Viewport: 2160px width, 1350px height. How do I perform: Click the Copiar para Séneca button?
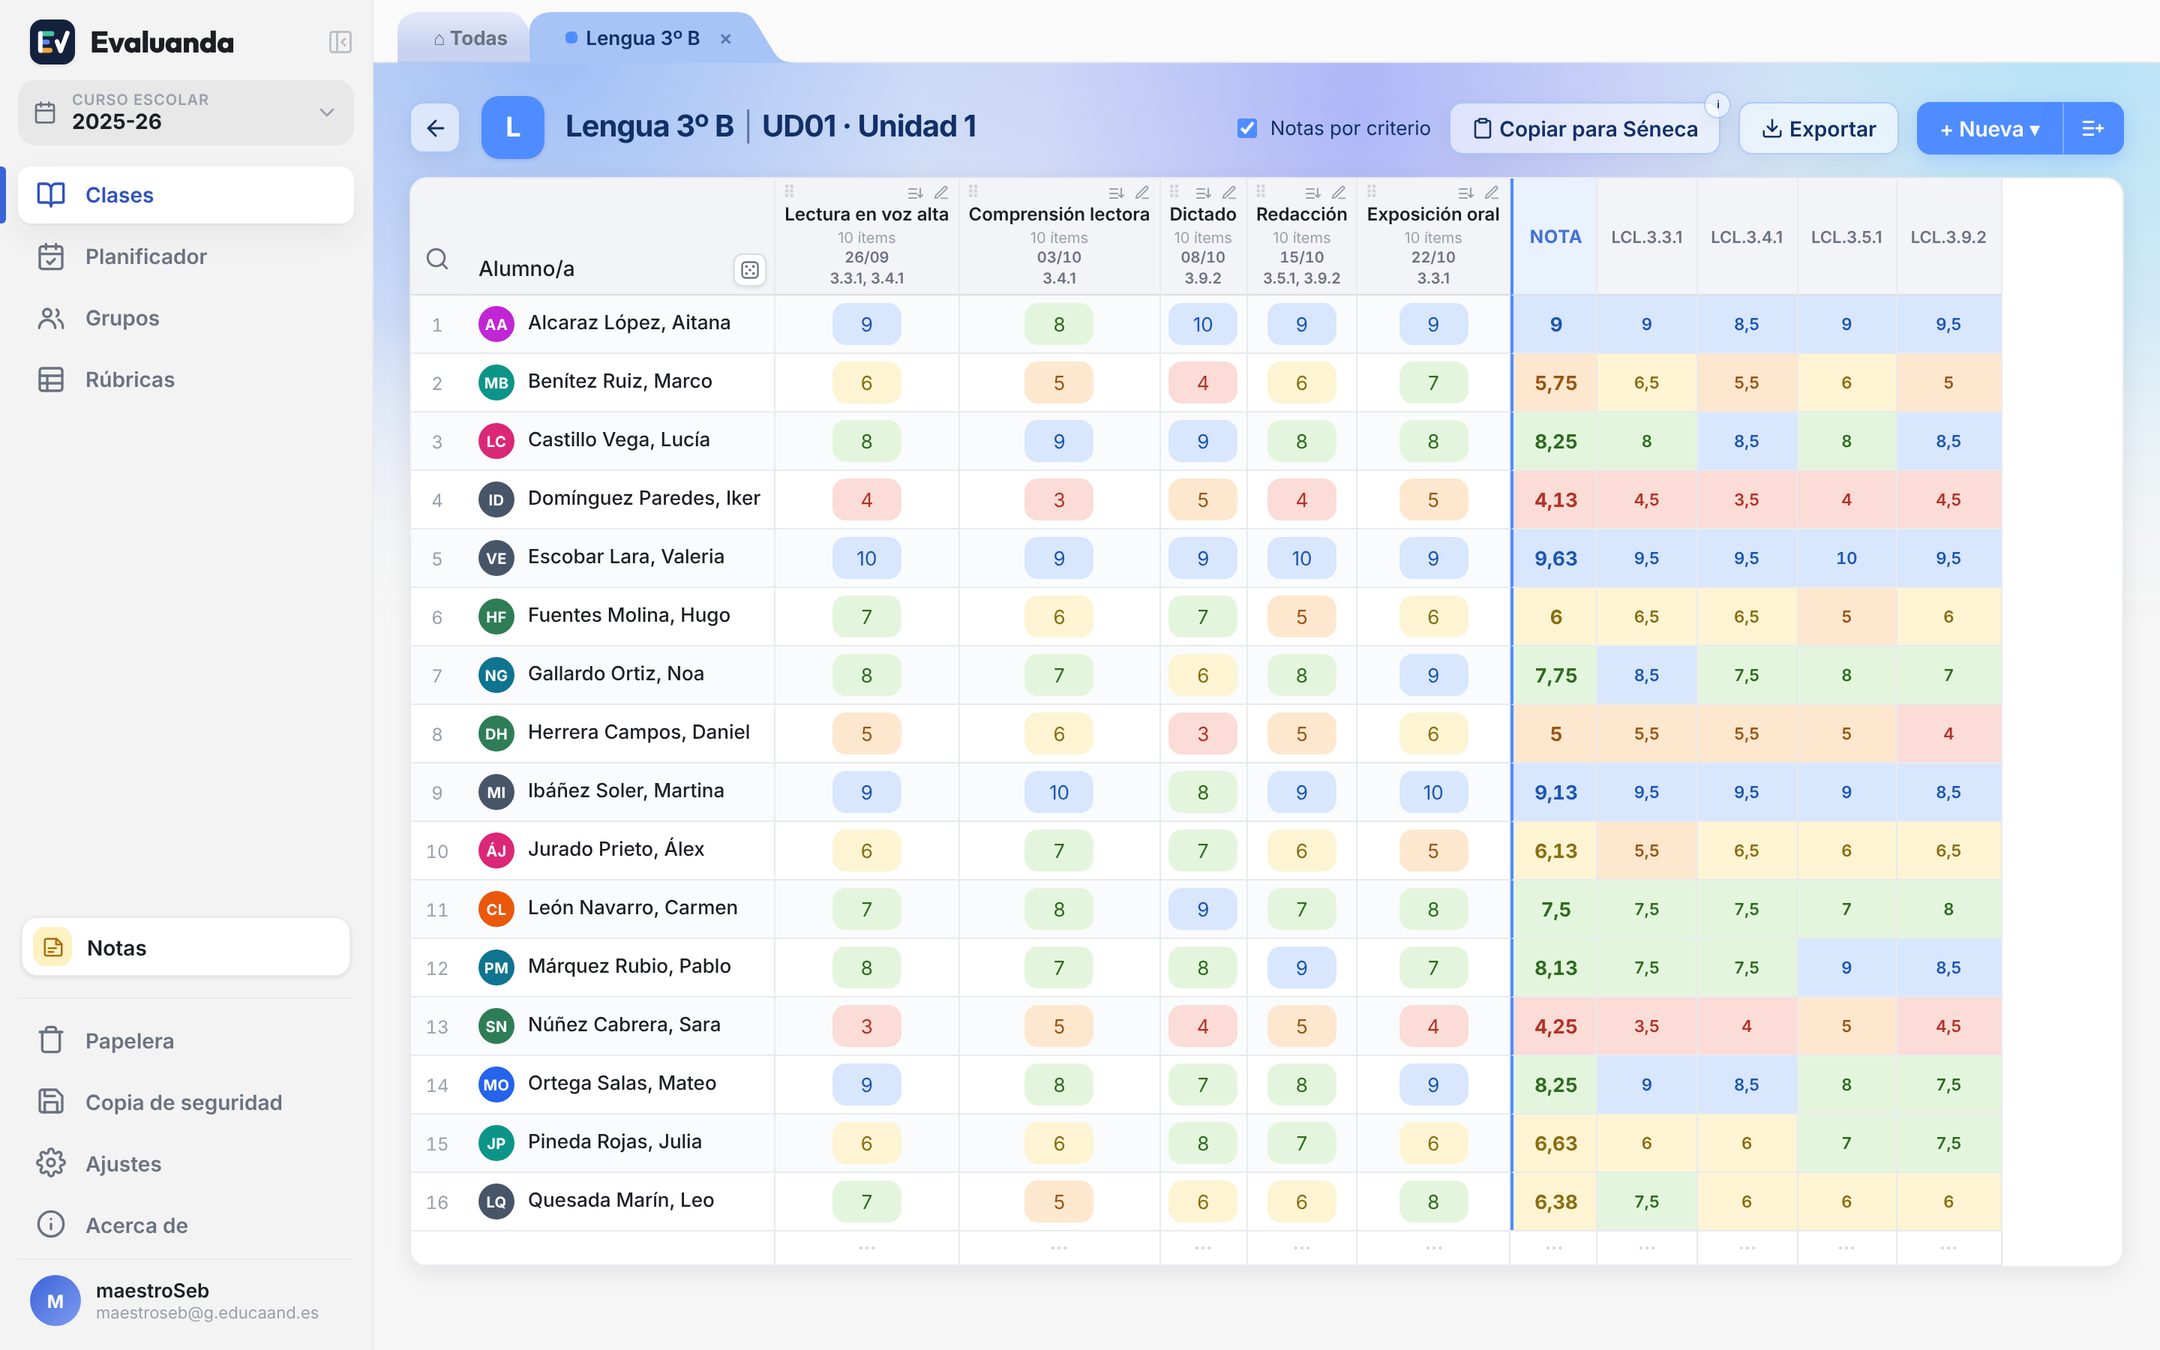(x=1584, y=128)
